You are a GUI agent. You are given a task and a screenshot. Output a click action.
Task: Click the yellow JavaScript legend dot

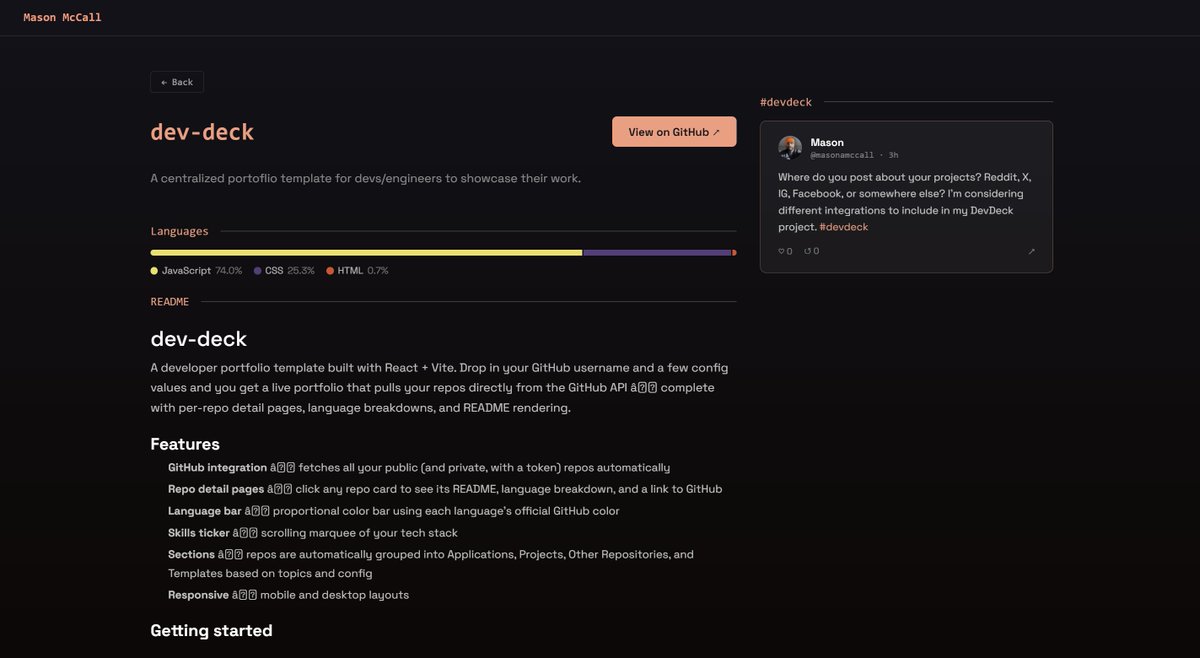(154, 271)
